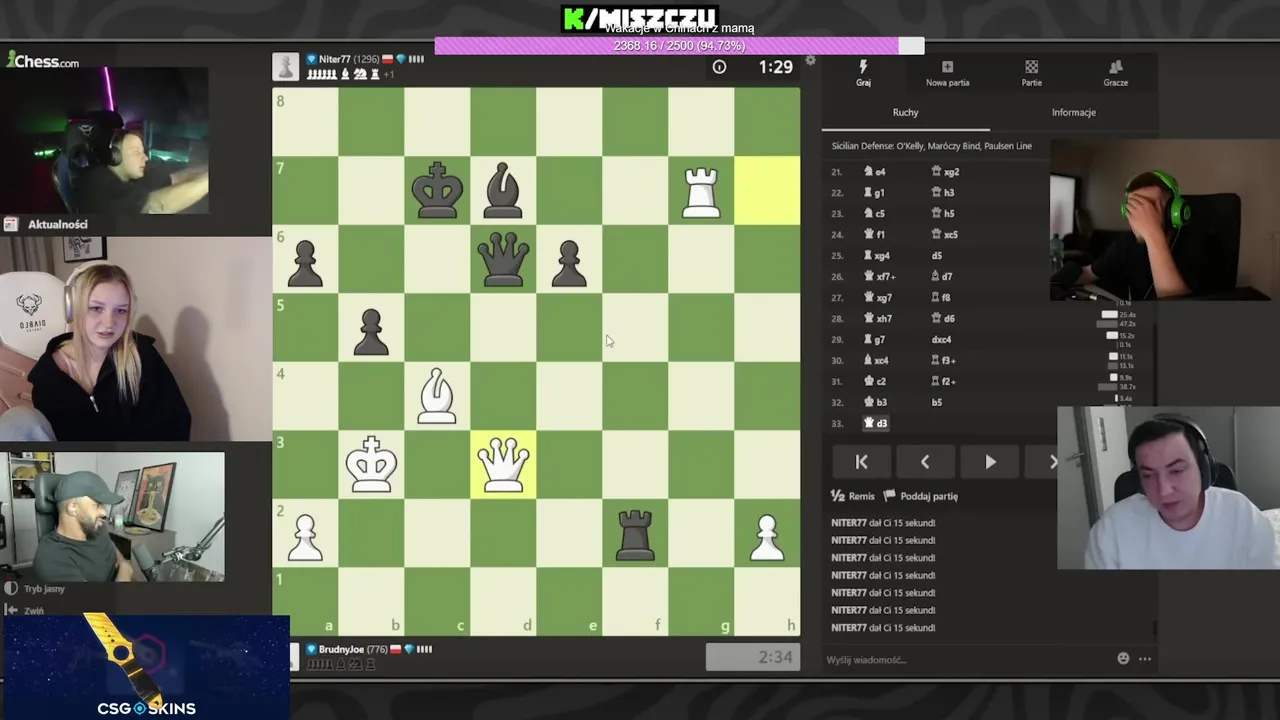Offer a draw with Remis

tap(853, 496)
